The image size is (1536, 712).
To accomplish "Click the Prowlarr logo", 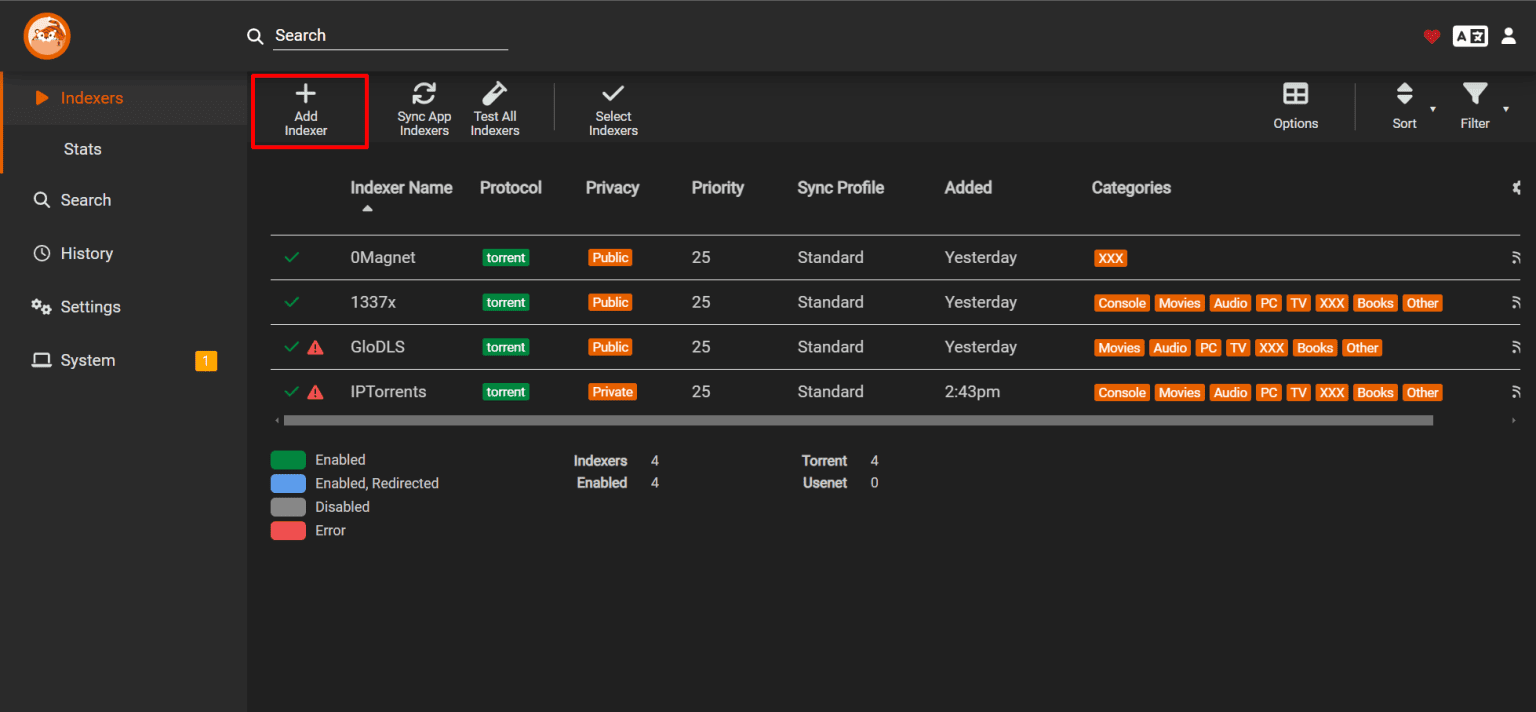I will 47,36.
